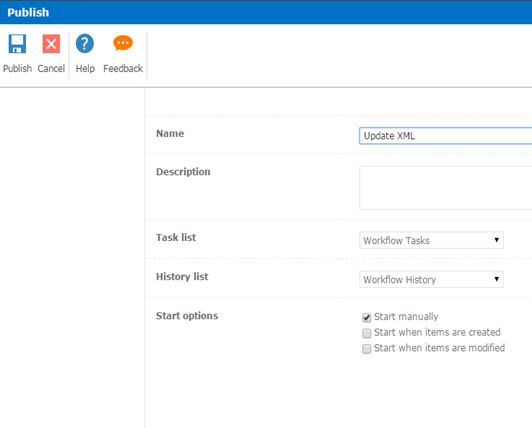The height and width of the screenshot is (428, 532).
Task: Select the Description label text
Action: click(183, 172)
